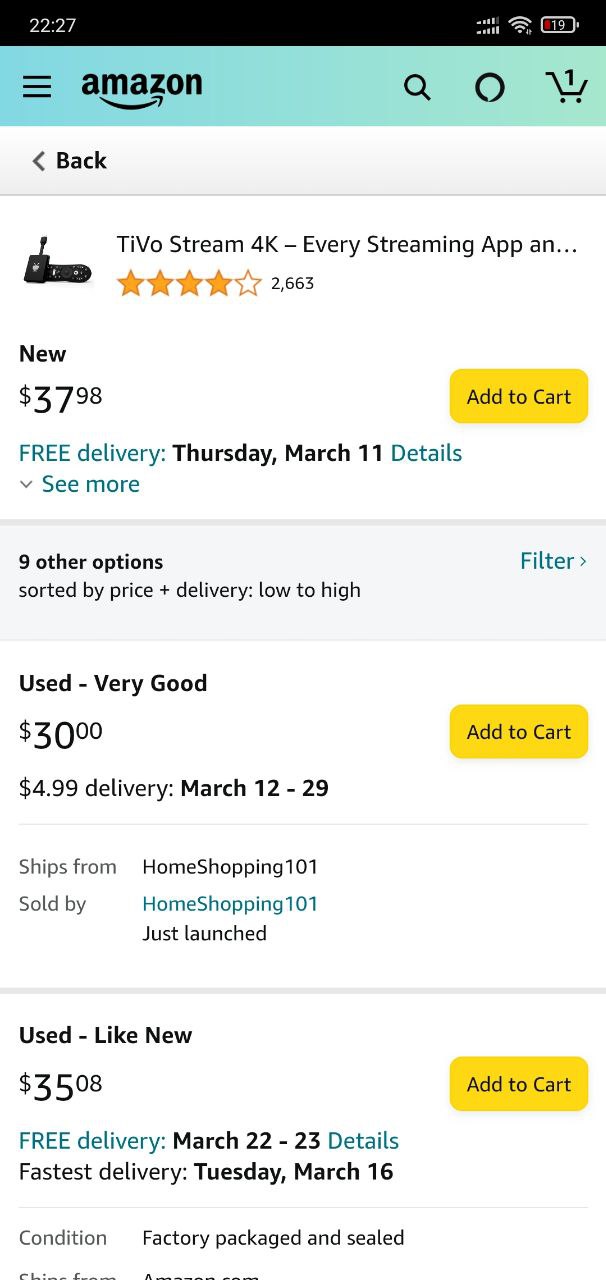The height and width of the screenshot is (1280, 606).
Task: Expand the See more section
Action: pyautogui.click(x=79, y=484)
